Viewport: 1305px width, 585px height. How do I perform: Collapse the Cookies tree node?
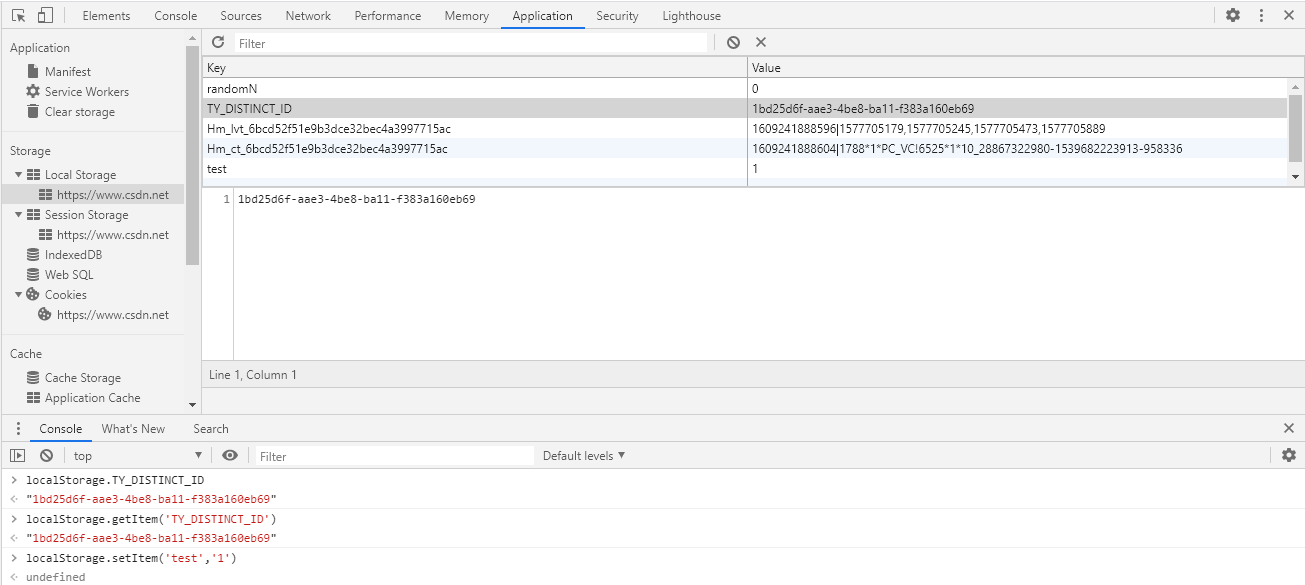[19, 295]
